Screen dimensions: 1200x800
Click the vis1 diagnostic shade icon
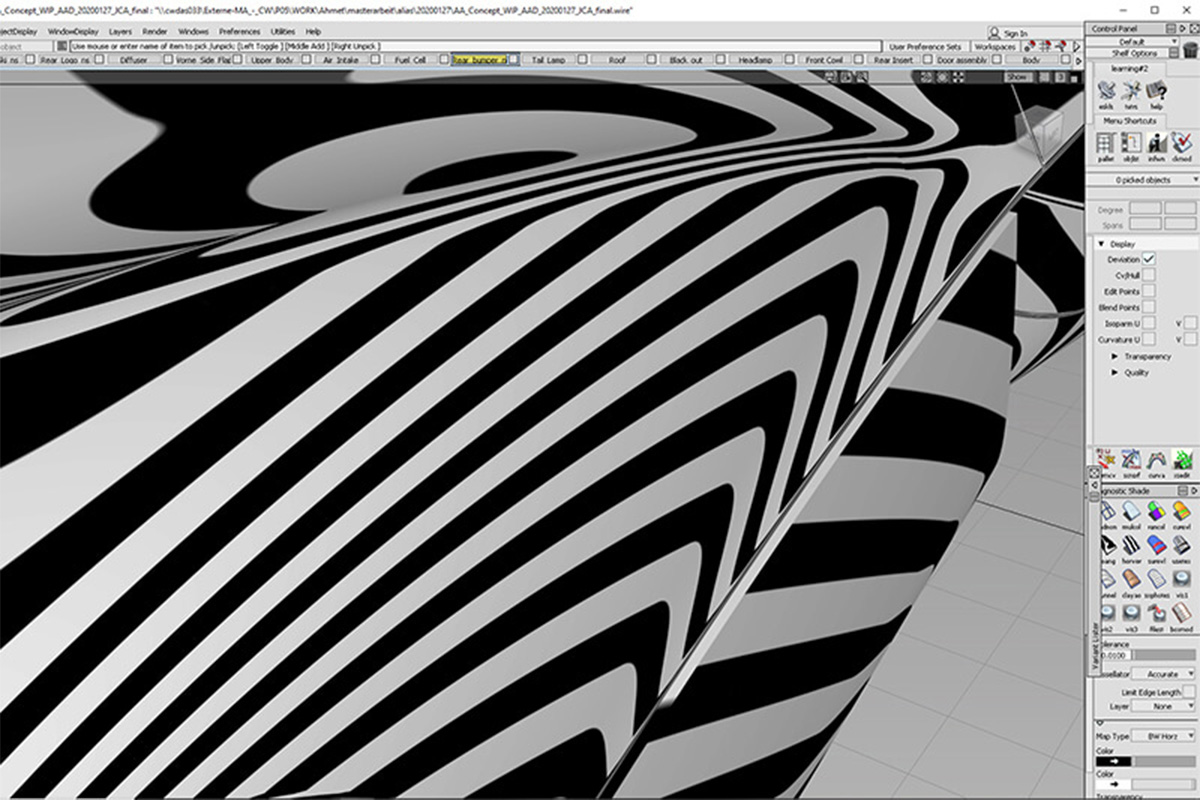tap(1182, 579)
